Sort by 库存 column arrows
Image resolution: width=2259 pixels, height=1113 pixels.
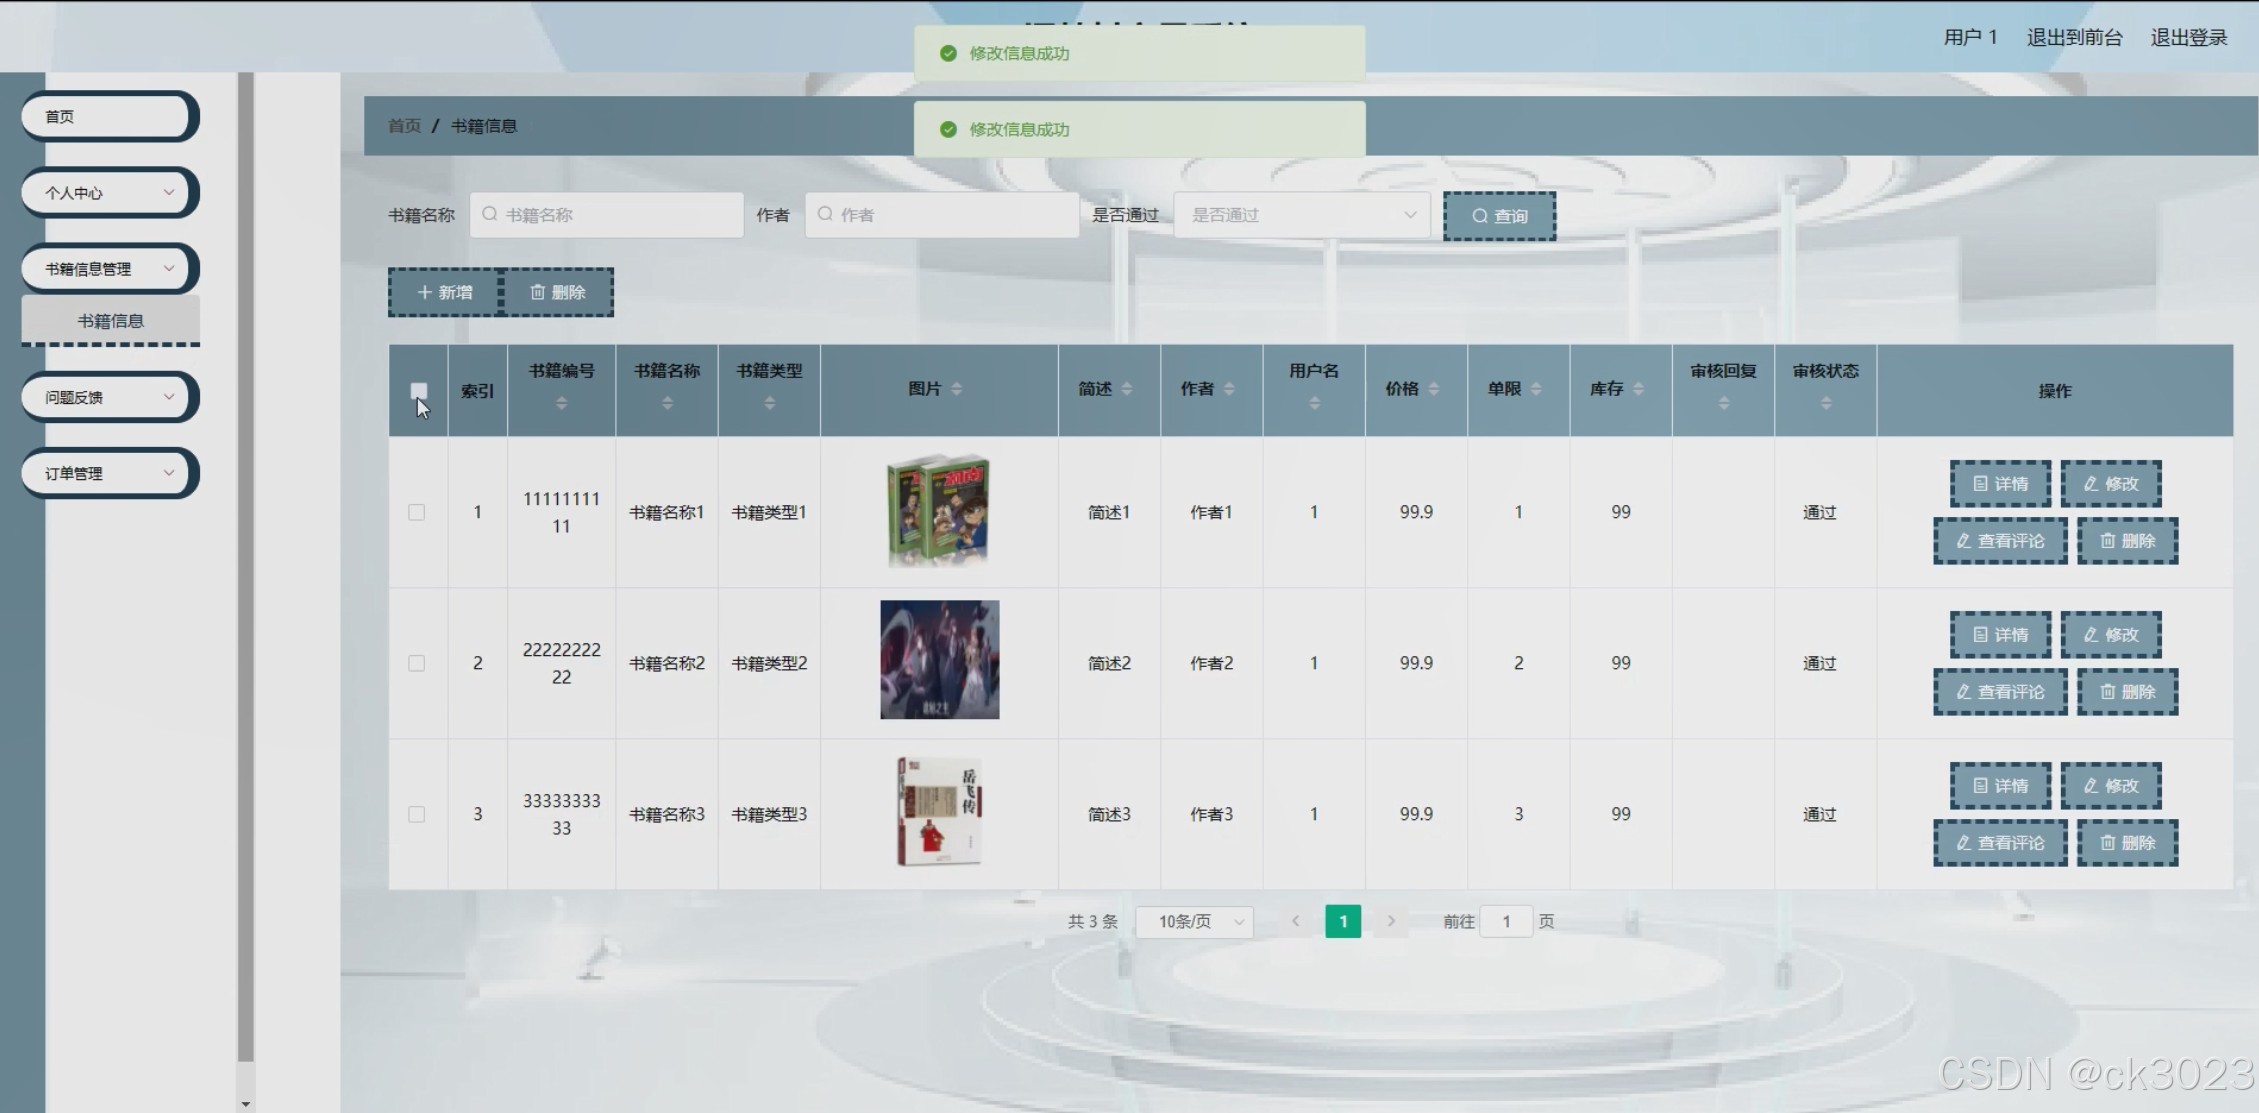[1637, 389]
